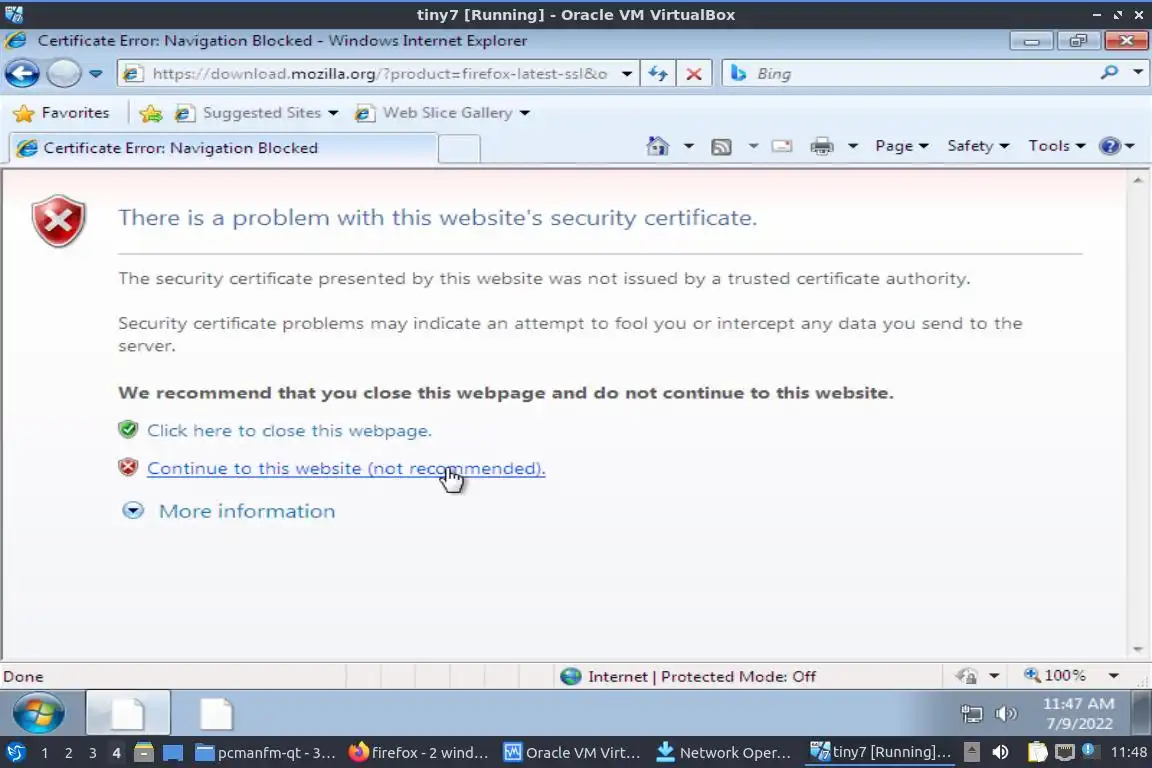Click the host panel volume icon
Image resolution: width=1152 pixels, height=768 pixels.
[1000, 752]
